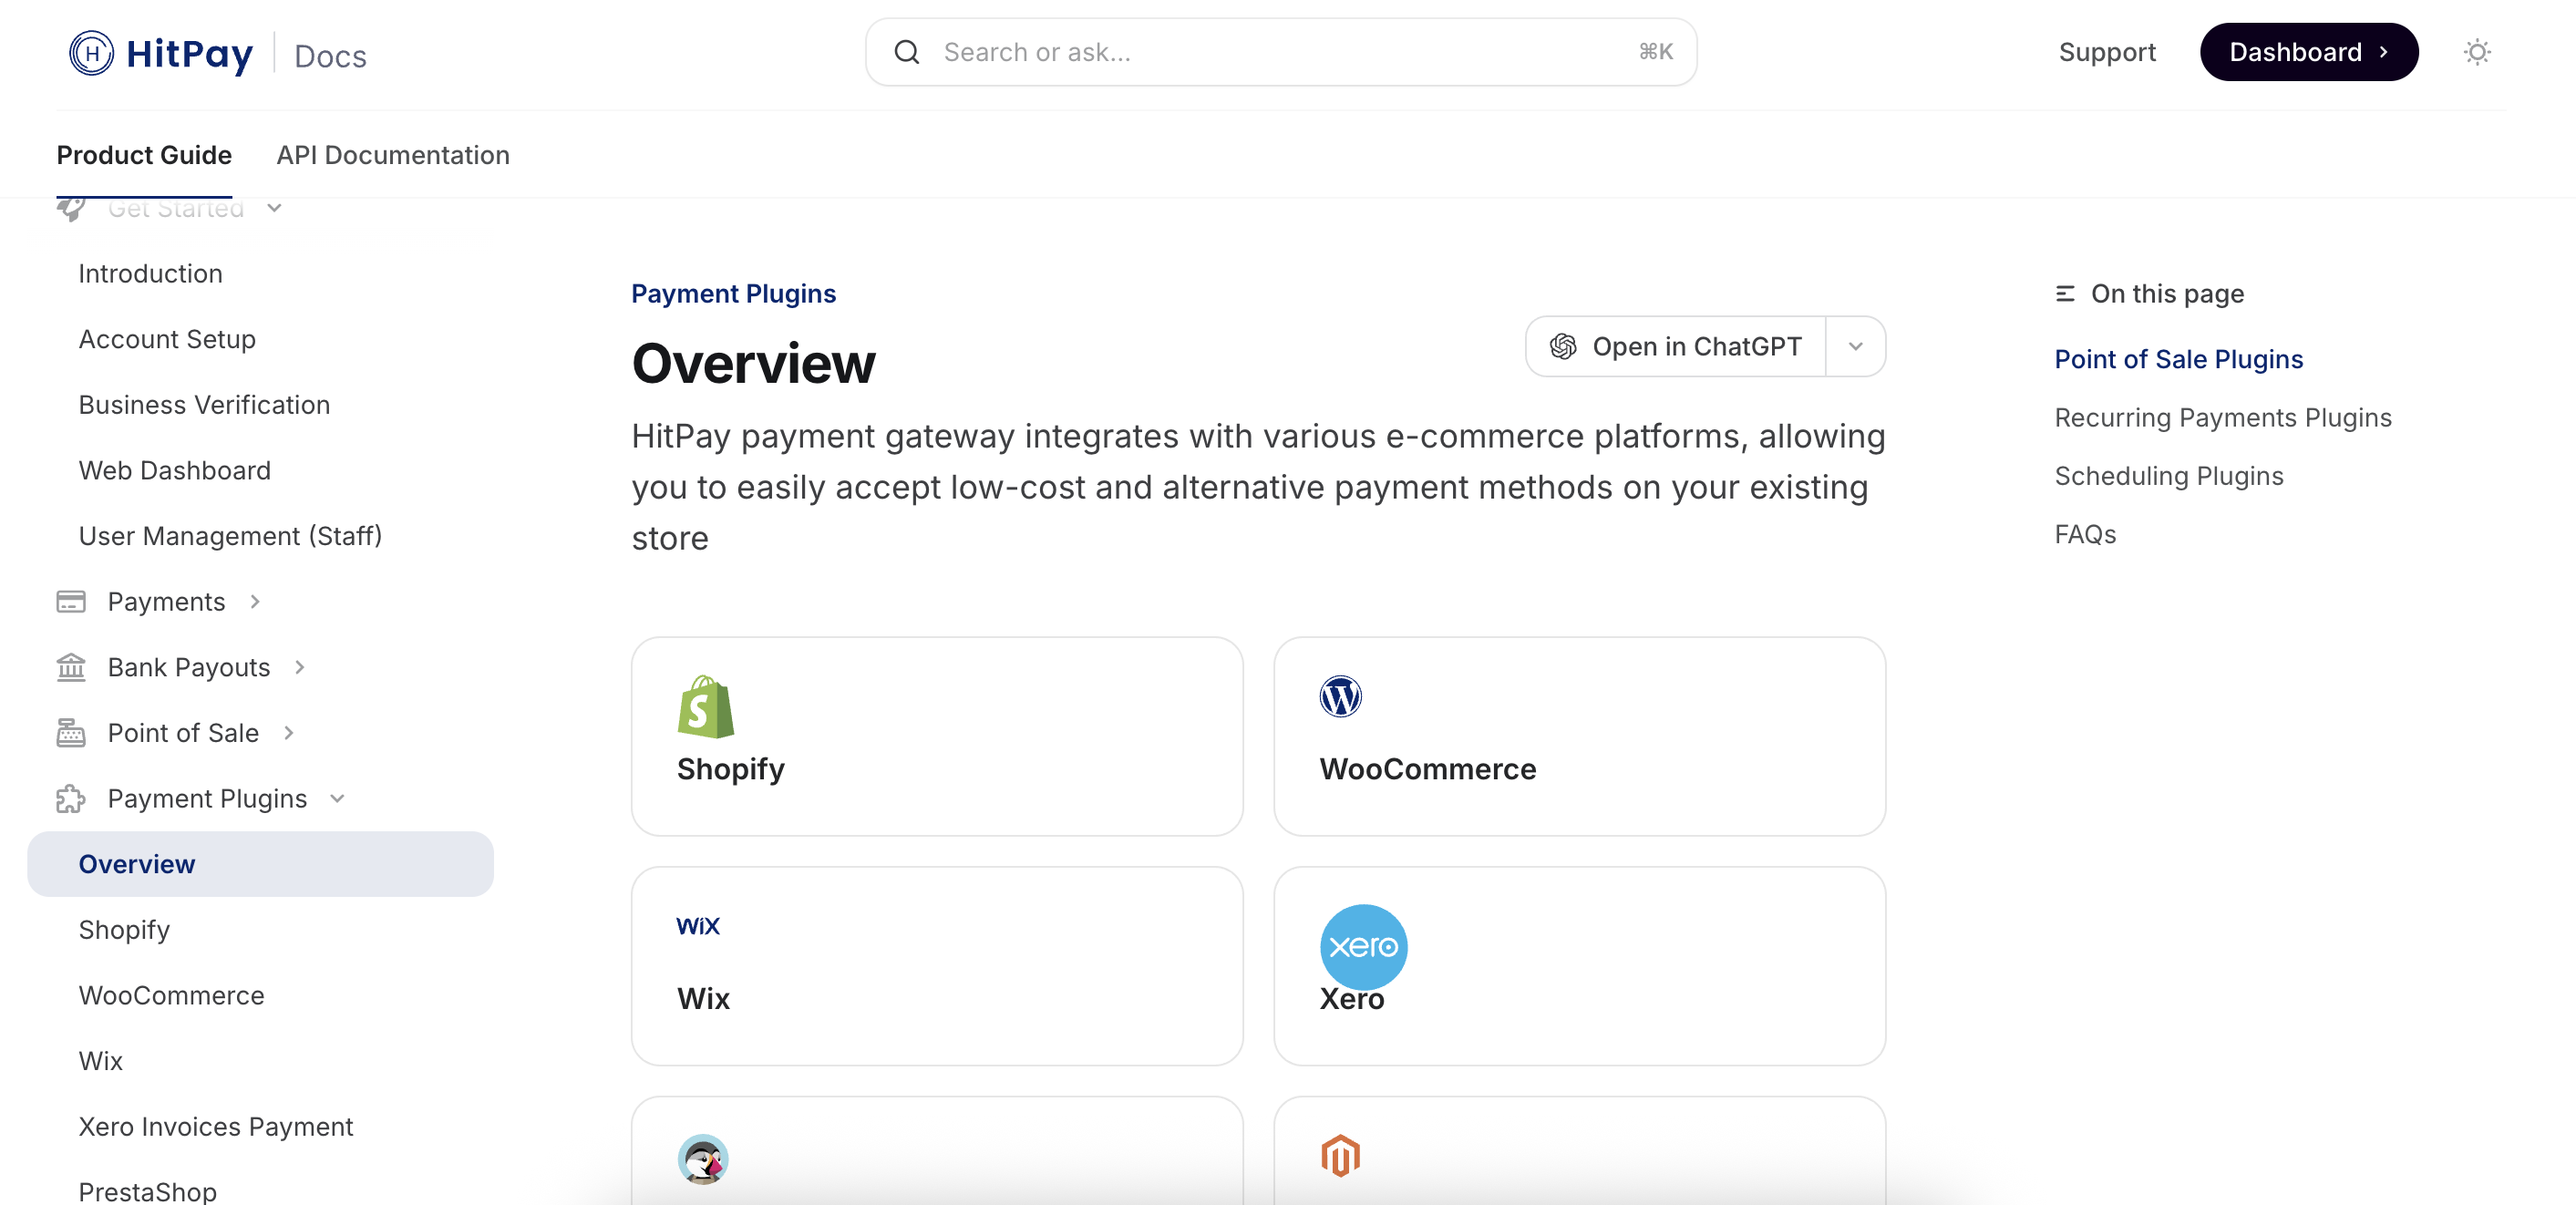Click the Bank Payouts bank icon
Image resolution: width=2576 pixels, height=1205 pixels.
click(x=71, y=667)
